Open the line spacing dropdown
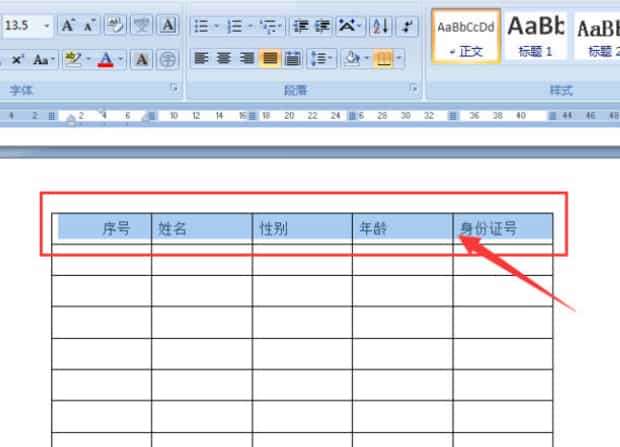Screen dimensions: 620x447 tap(321, 59)
